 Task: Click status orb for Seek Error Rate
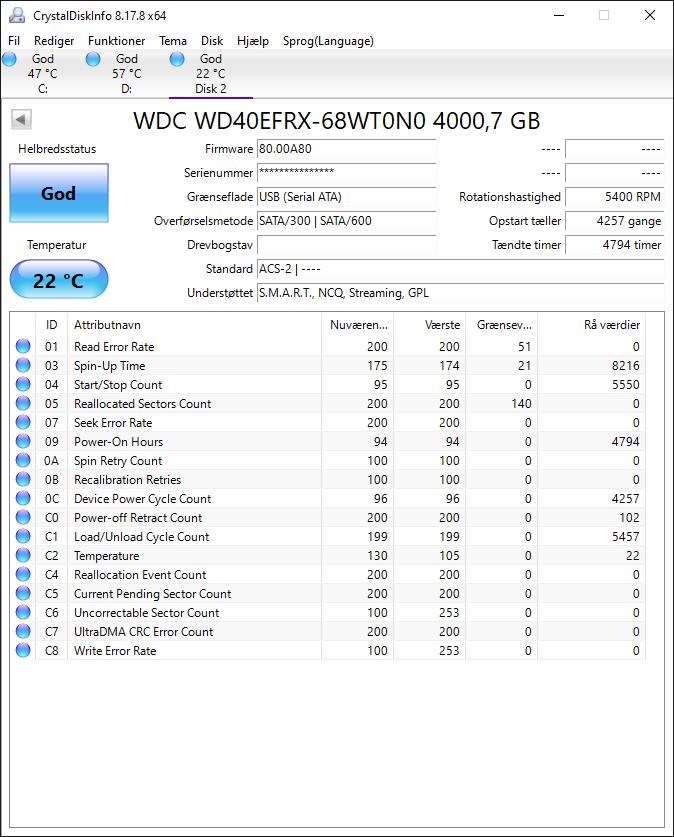[23, 422]
